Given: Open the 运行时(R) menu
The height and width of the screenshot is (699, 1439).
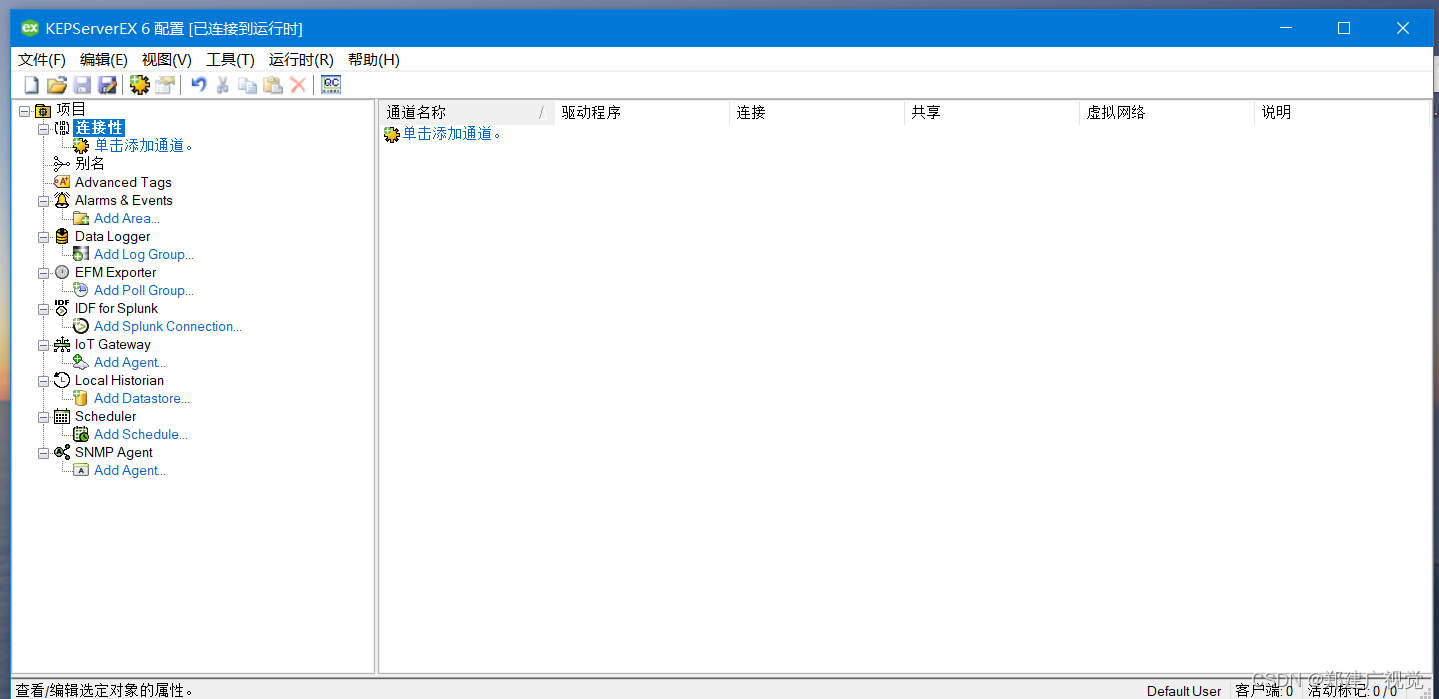Looking at the screenshot, I should [x=301, y=60].
